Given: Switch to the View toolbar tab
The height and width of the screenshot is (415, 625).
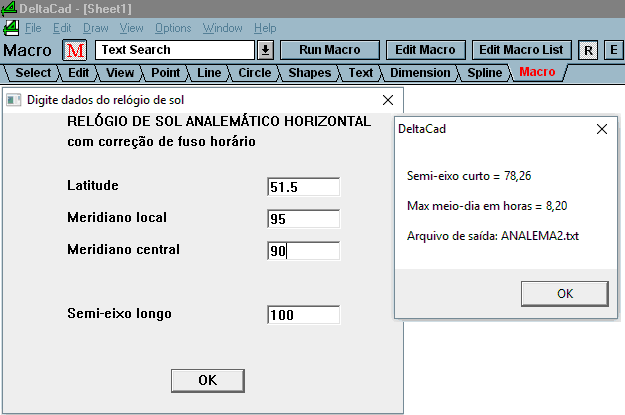Looking at the screenshot, I should click(x=120, y=73).
